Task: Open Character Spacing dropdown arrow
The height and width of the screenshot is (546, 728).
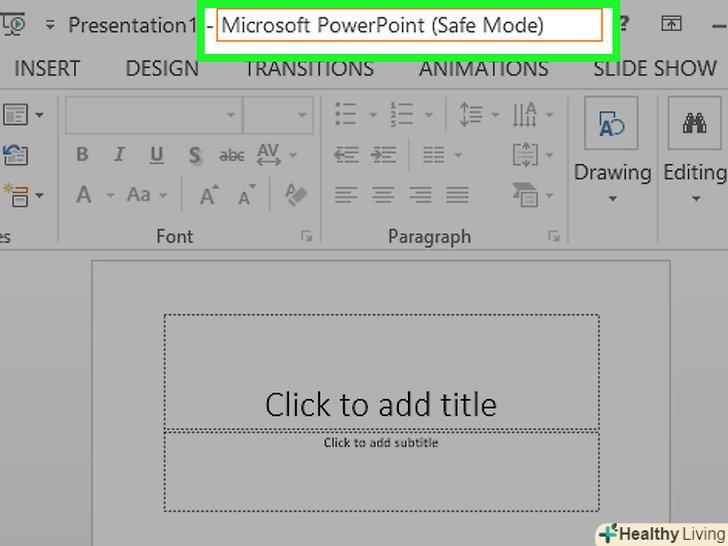Action: [293, 155]
